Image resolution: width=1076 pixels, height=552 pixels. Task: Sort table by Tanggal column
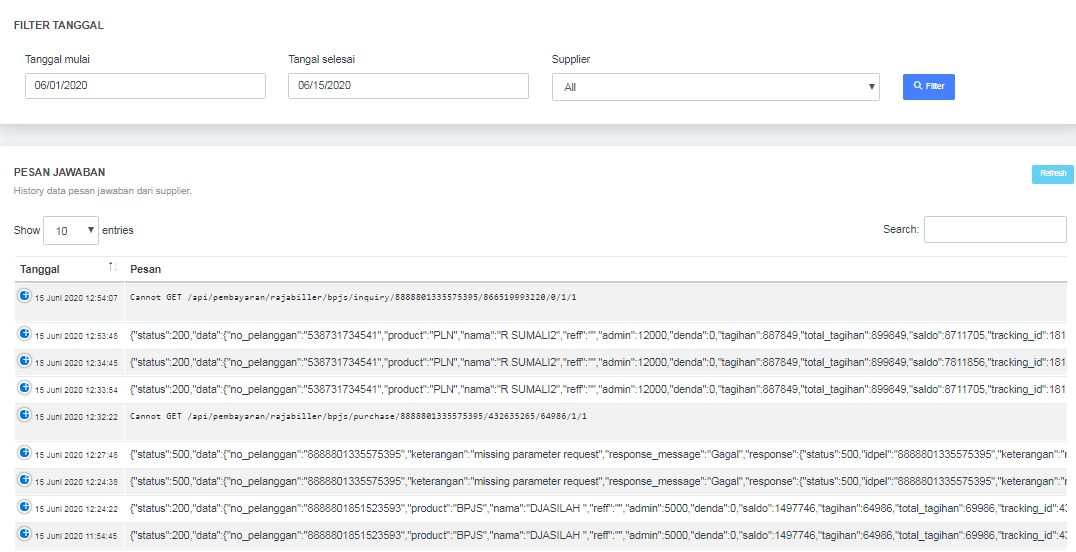(x=40, y=269)
